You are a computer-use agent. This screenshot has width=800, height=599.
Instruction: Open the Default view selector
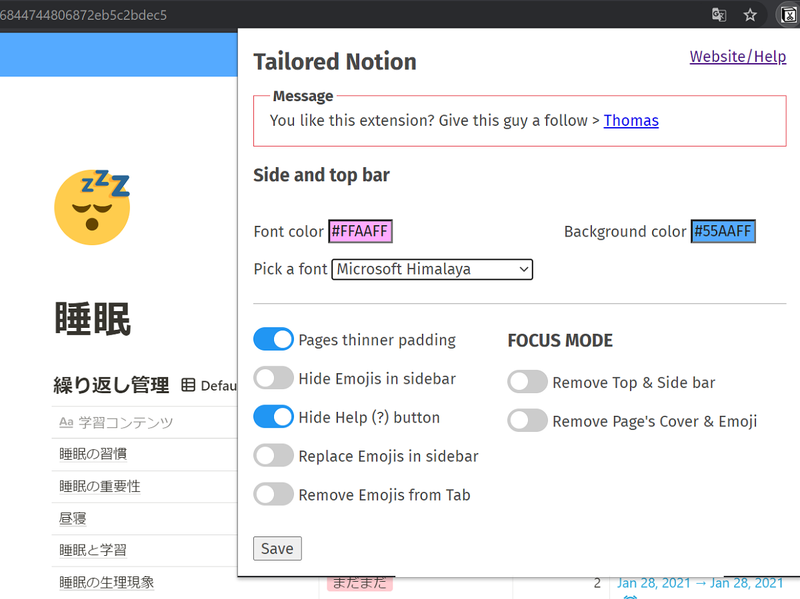(221, 385)
